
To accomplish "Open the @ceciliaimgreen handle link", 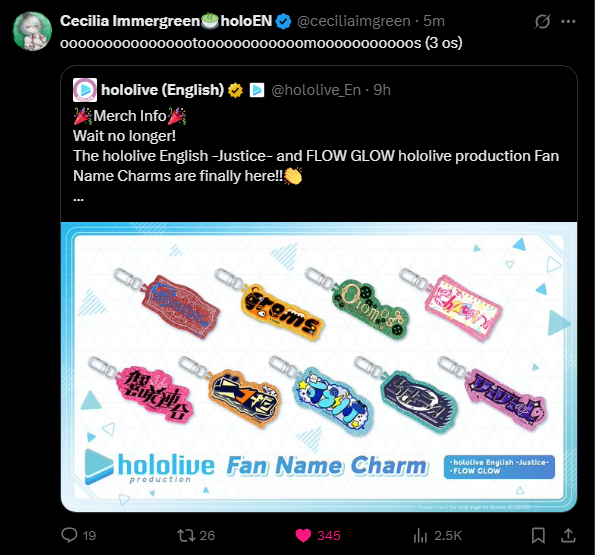I will click(354, 21).
